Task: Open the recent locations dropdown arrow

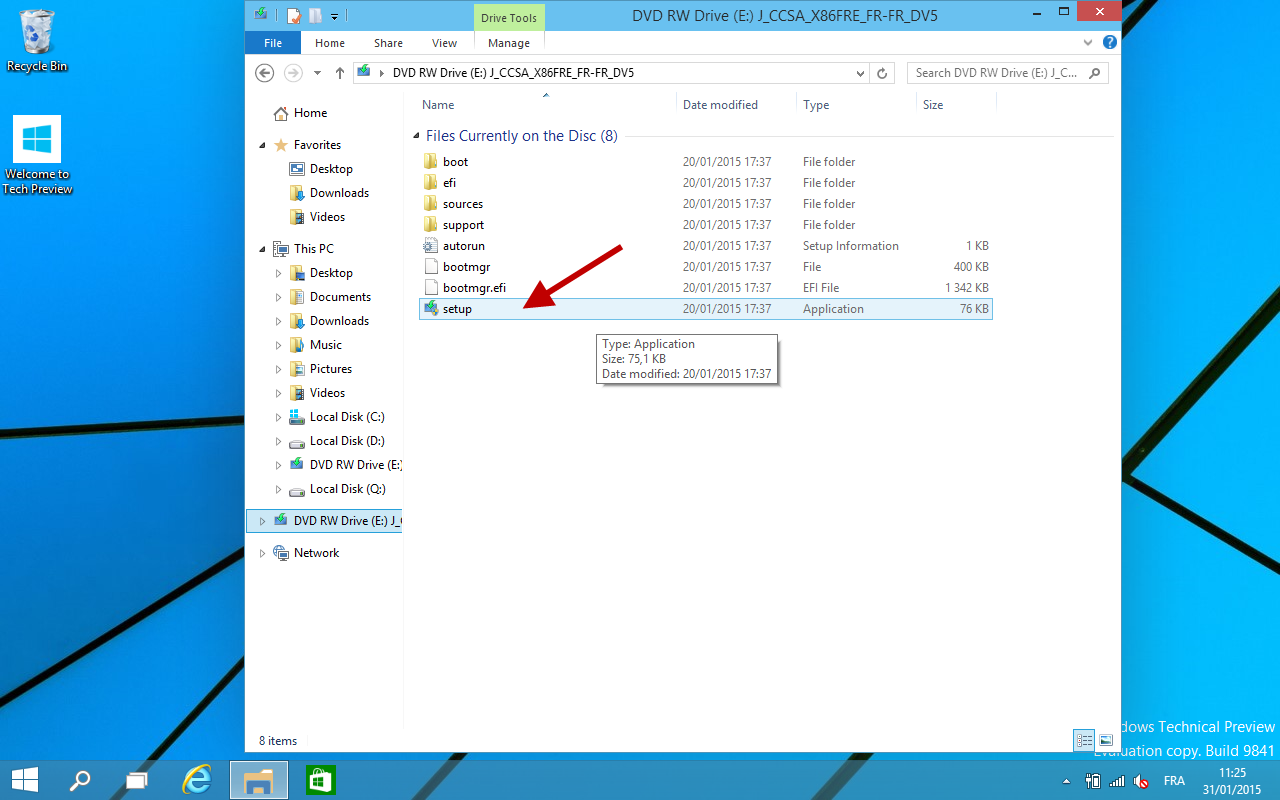Action: pos(318,73)
